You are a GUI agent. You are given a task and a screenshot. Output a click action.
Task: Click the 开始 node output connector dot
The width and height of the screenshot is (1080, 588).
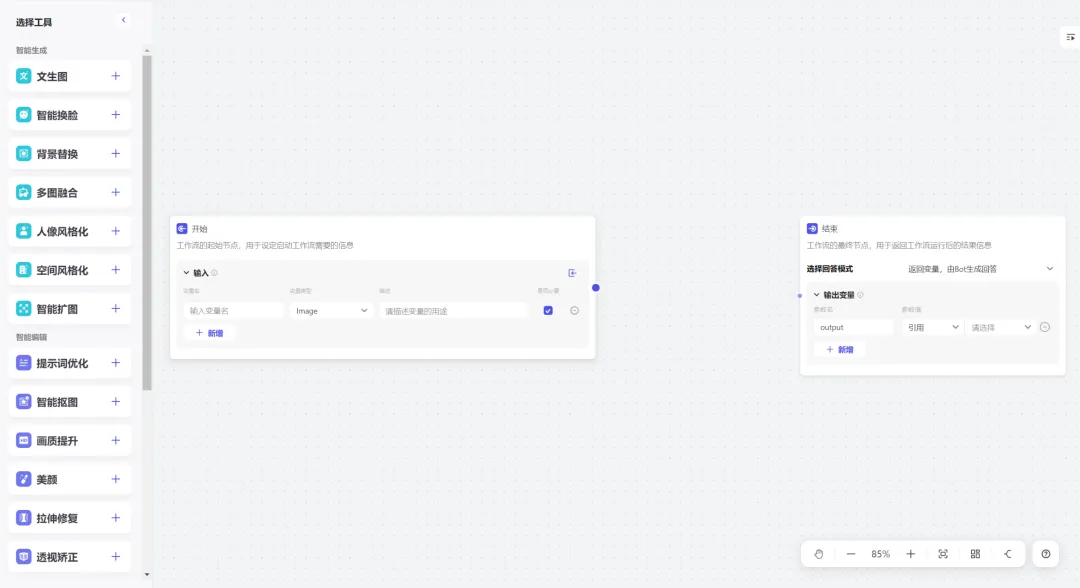click(x=596, y=288)
